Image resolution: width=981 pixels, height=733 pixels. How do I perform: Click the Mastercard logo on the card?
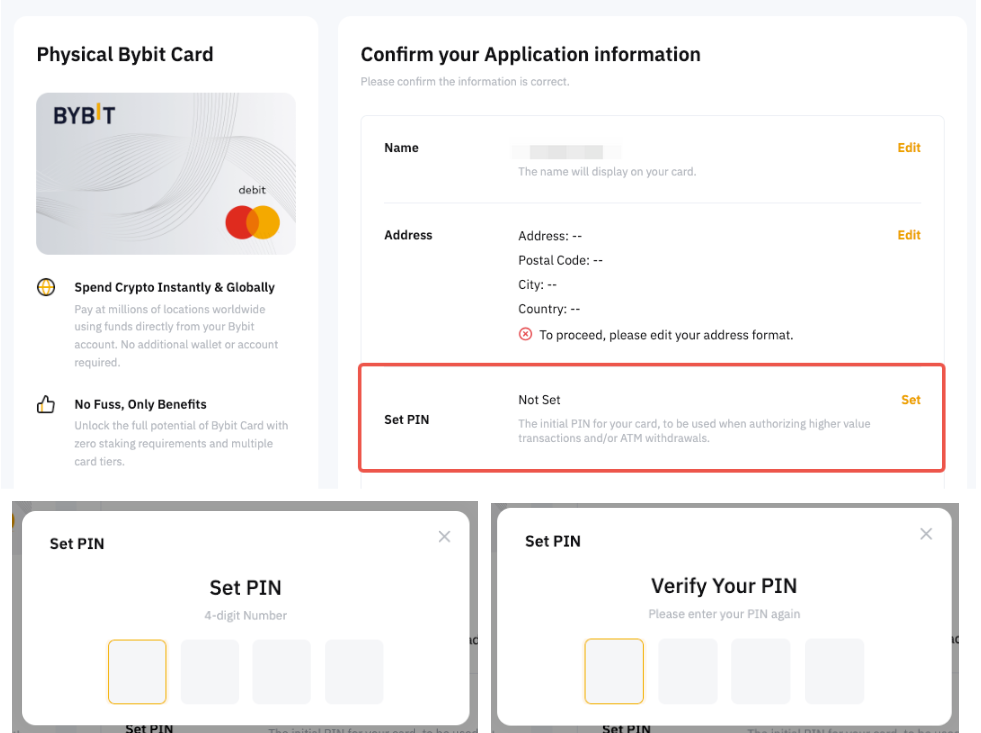coord(252,222)
